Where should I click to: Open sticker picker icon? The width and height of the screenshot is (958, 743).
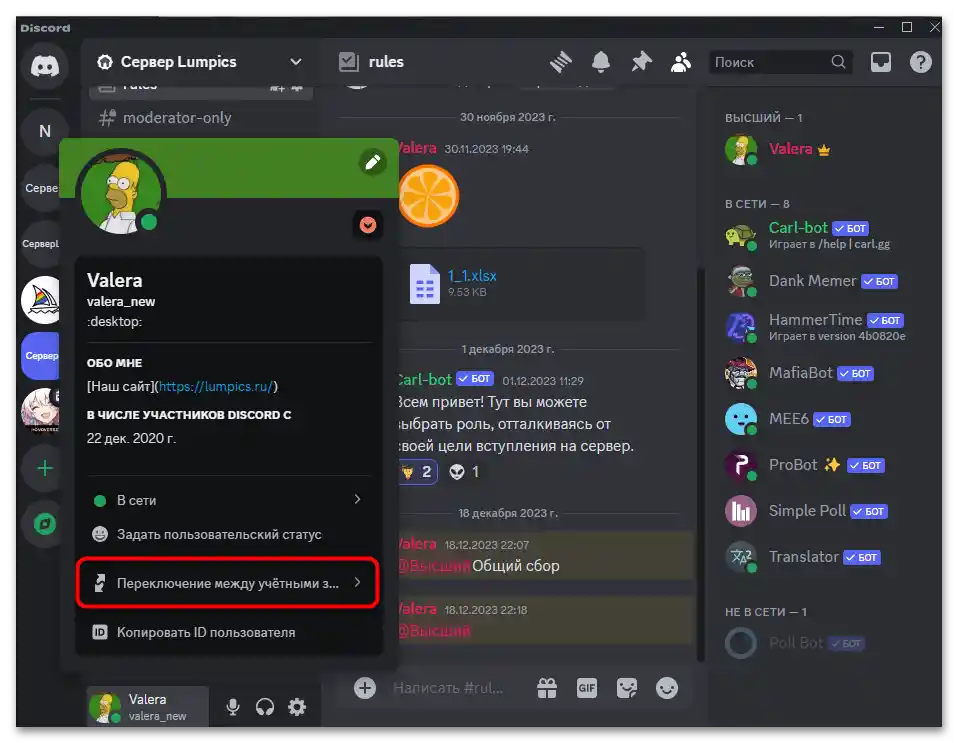coord(627,689)
